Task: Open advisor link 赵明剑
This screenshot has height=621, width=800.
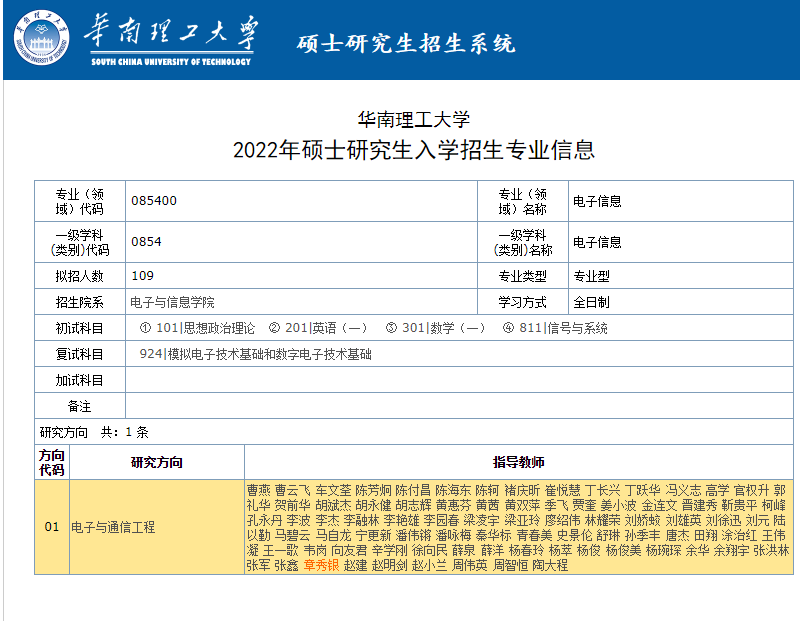Action: click(389, 565)
